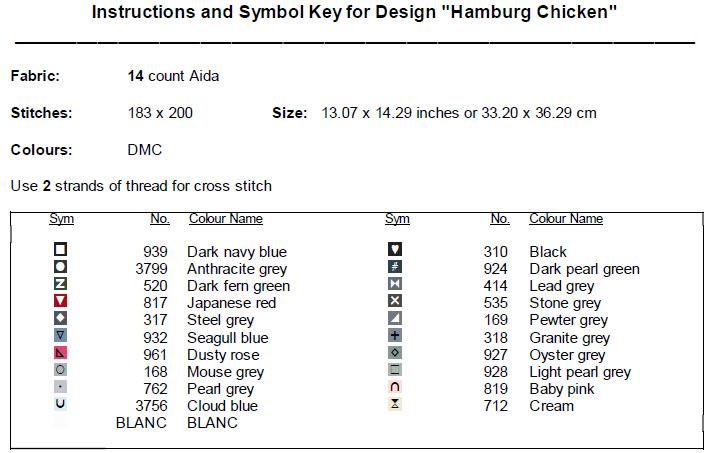Click the Baby pink symbol icon
715x453 pixels.
395,387
